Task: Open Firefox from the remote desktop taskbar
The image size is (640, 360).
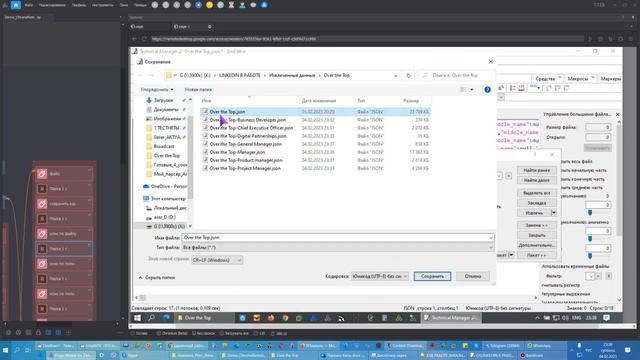Action: pyautogui.click(x=271, y=318)
